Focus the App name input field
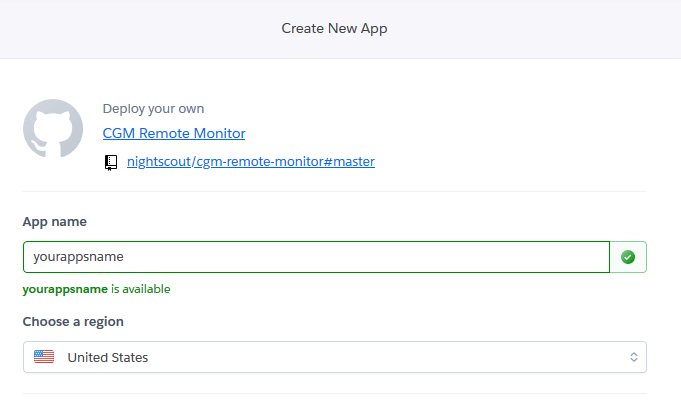This screenshot has width=681, height=403. point(316,257)
